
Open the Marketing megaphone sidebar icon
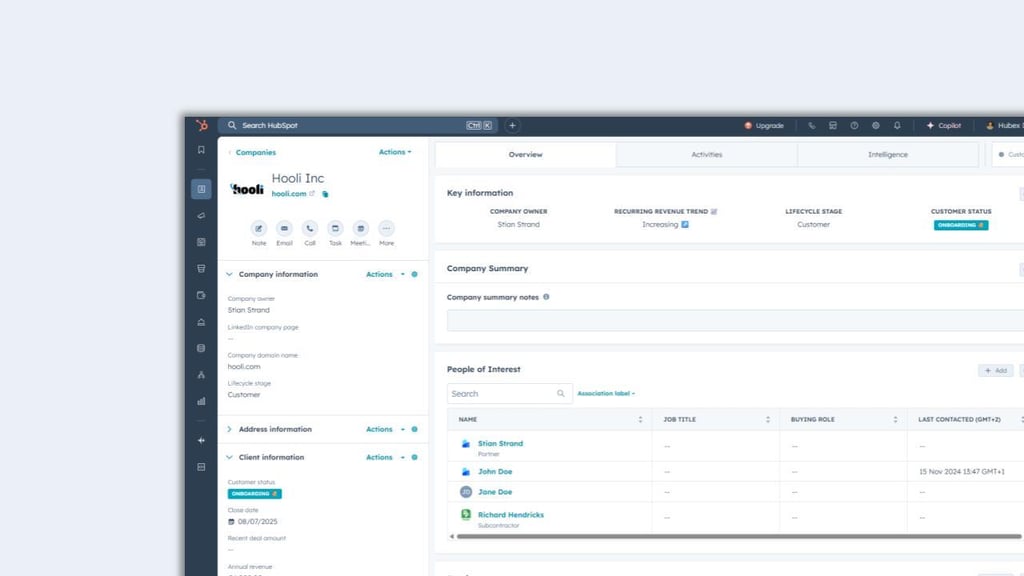click(201, 216)
